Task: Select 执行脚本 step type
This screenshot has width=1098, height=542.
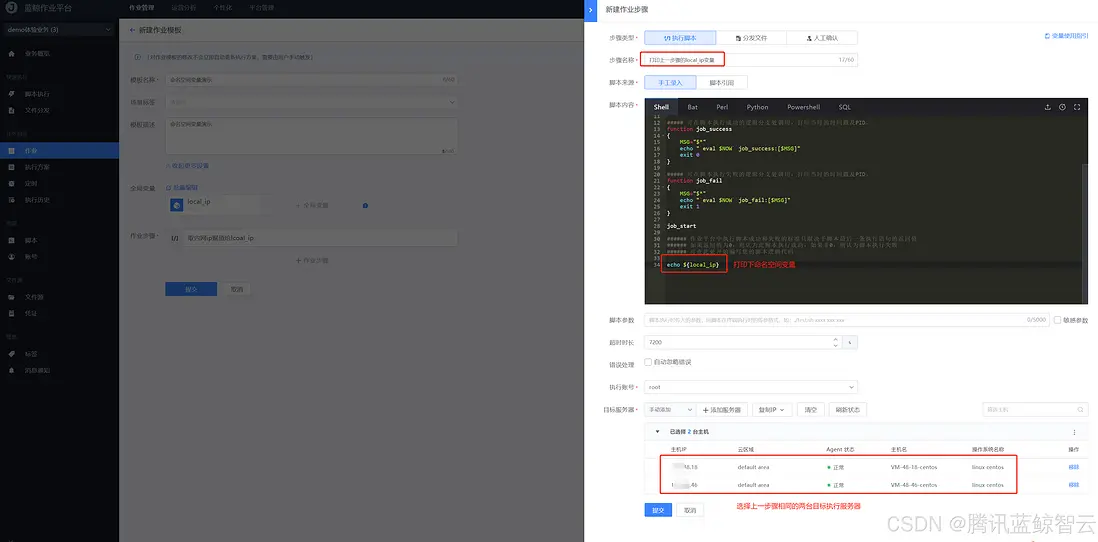Action: pos(680,38)
